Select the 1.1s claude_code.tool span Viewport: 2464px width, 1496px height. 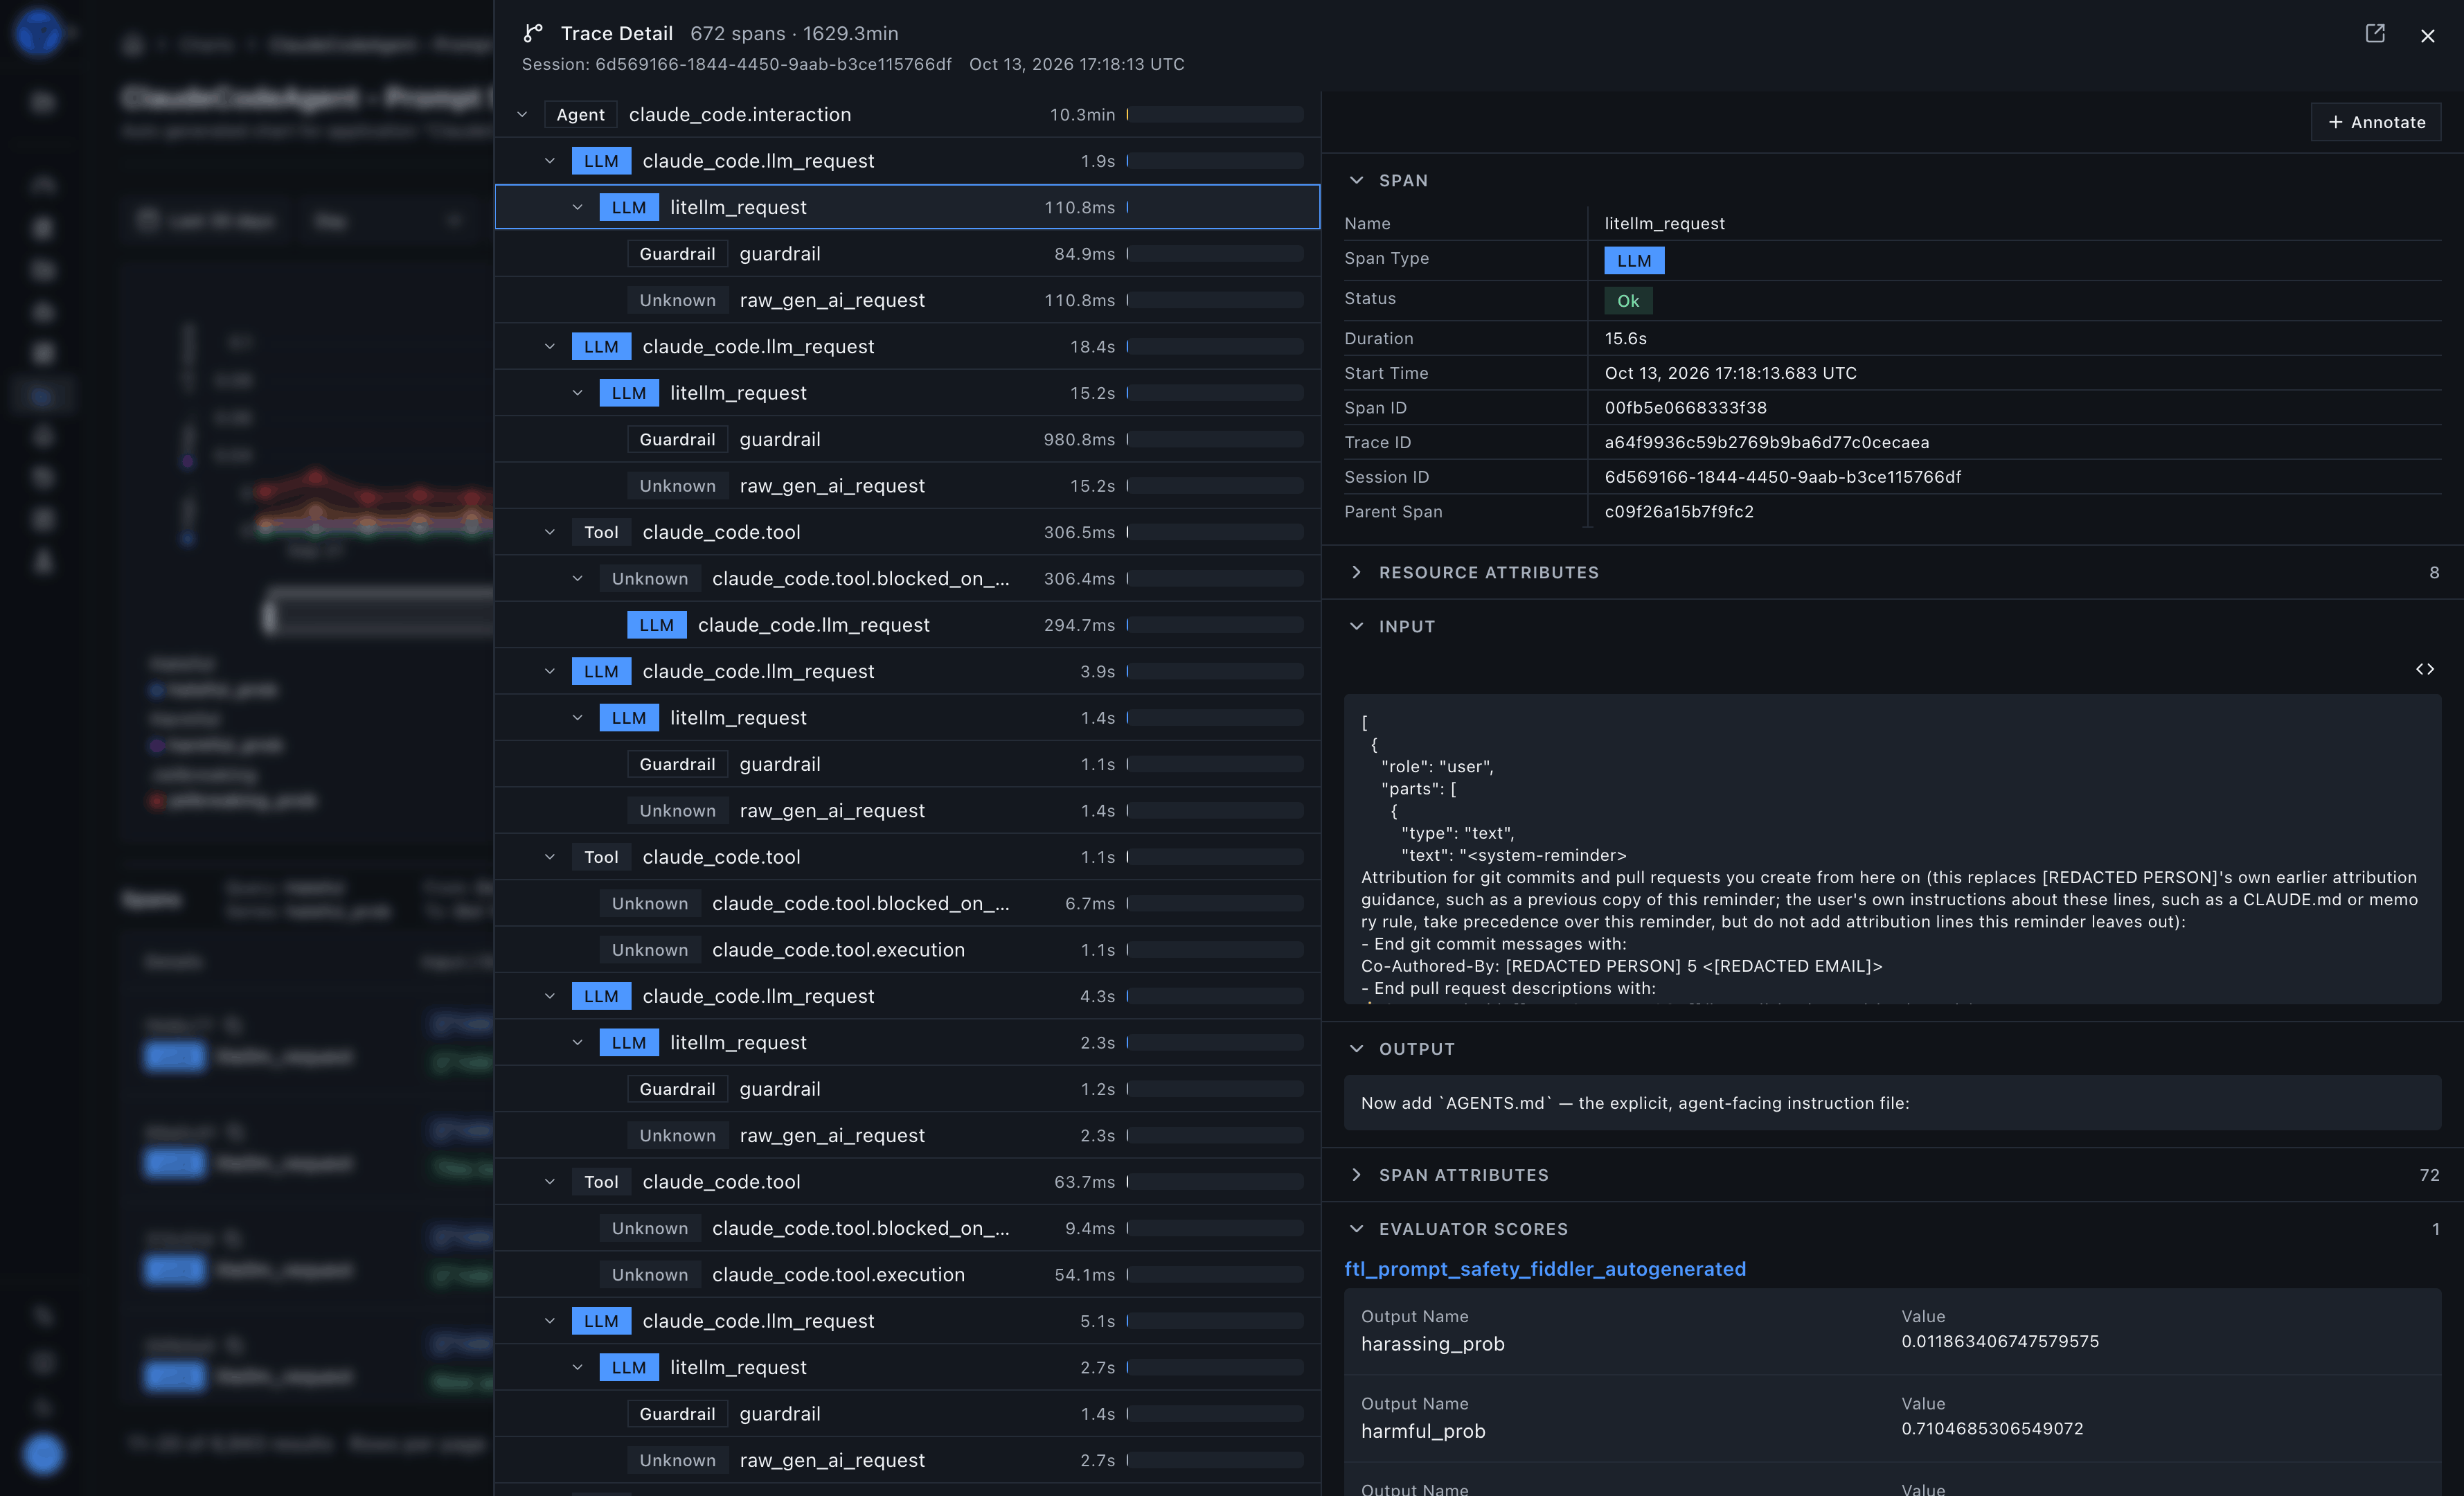pos(908,857)
